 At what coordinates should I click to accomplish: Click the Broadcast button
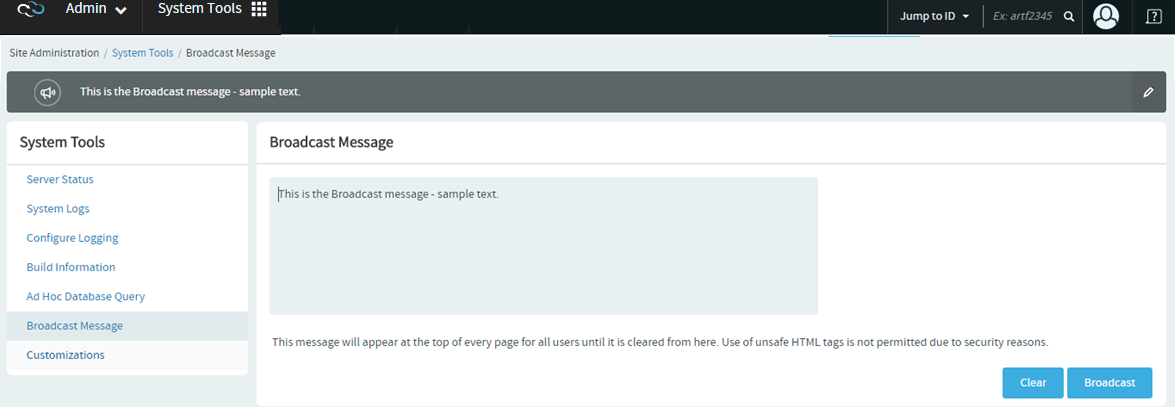pos(1110,382)
